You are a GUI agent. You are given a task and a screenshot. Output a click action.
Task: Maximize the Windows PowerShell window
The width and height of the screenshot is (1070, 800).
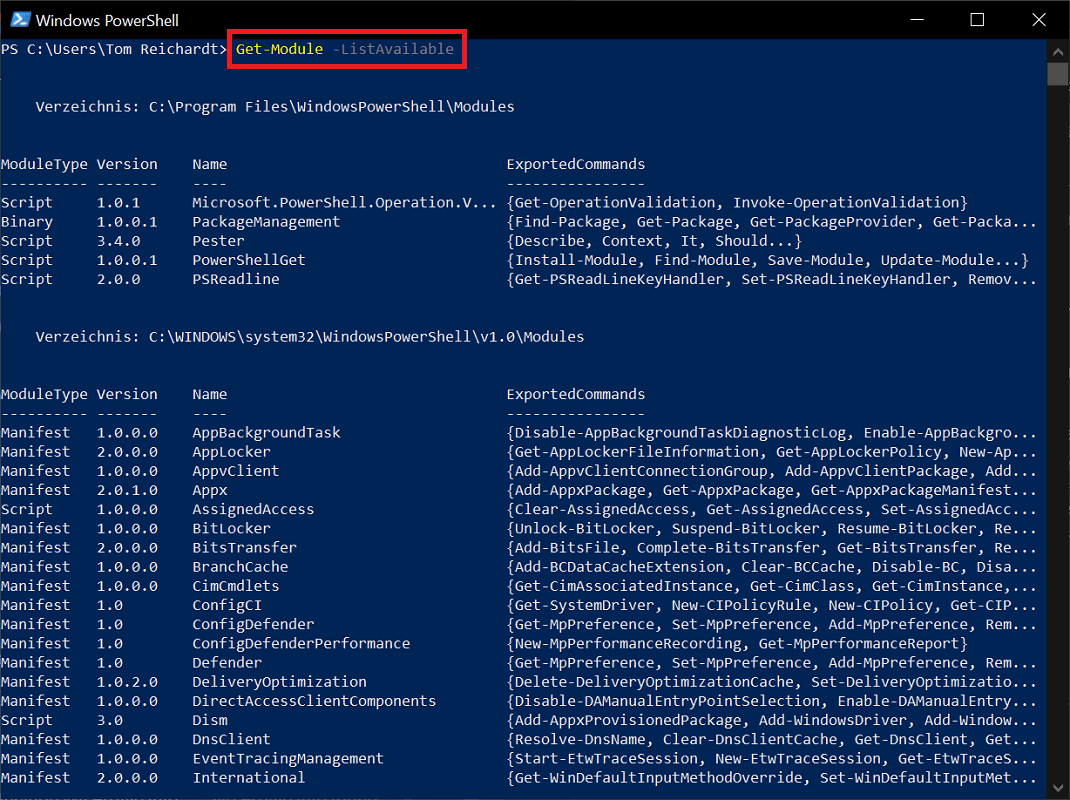click(x=977, y=20)
